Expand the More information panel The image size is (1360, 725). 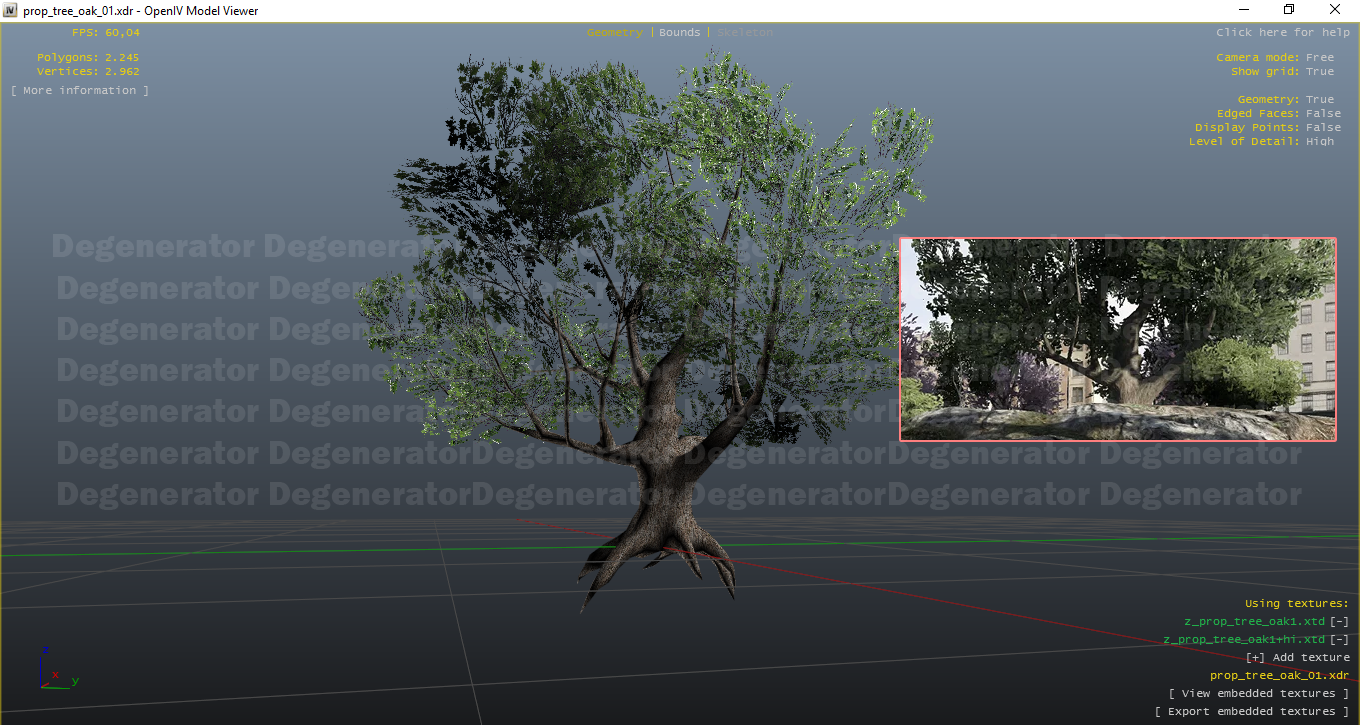80,91
